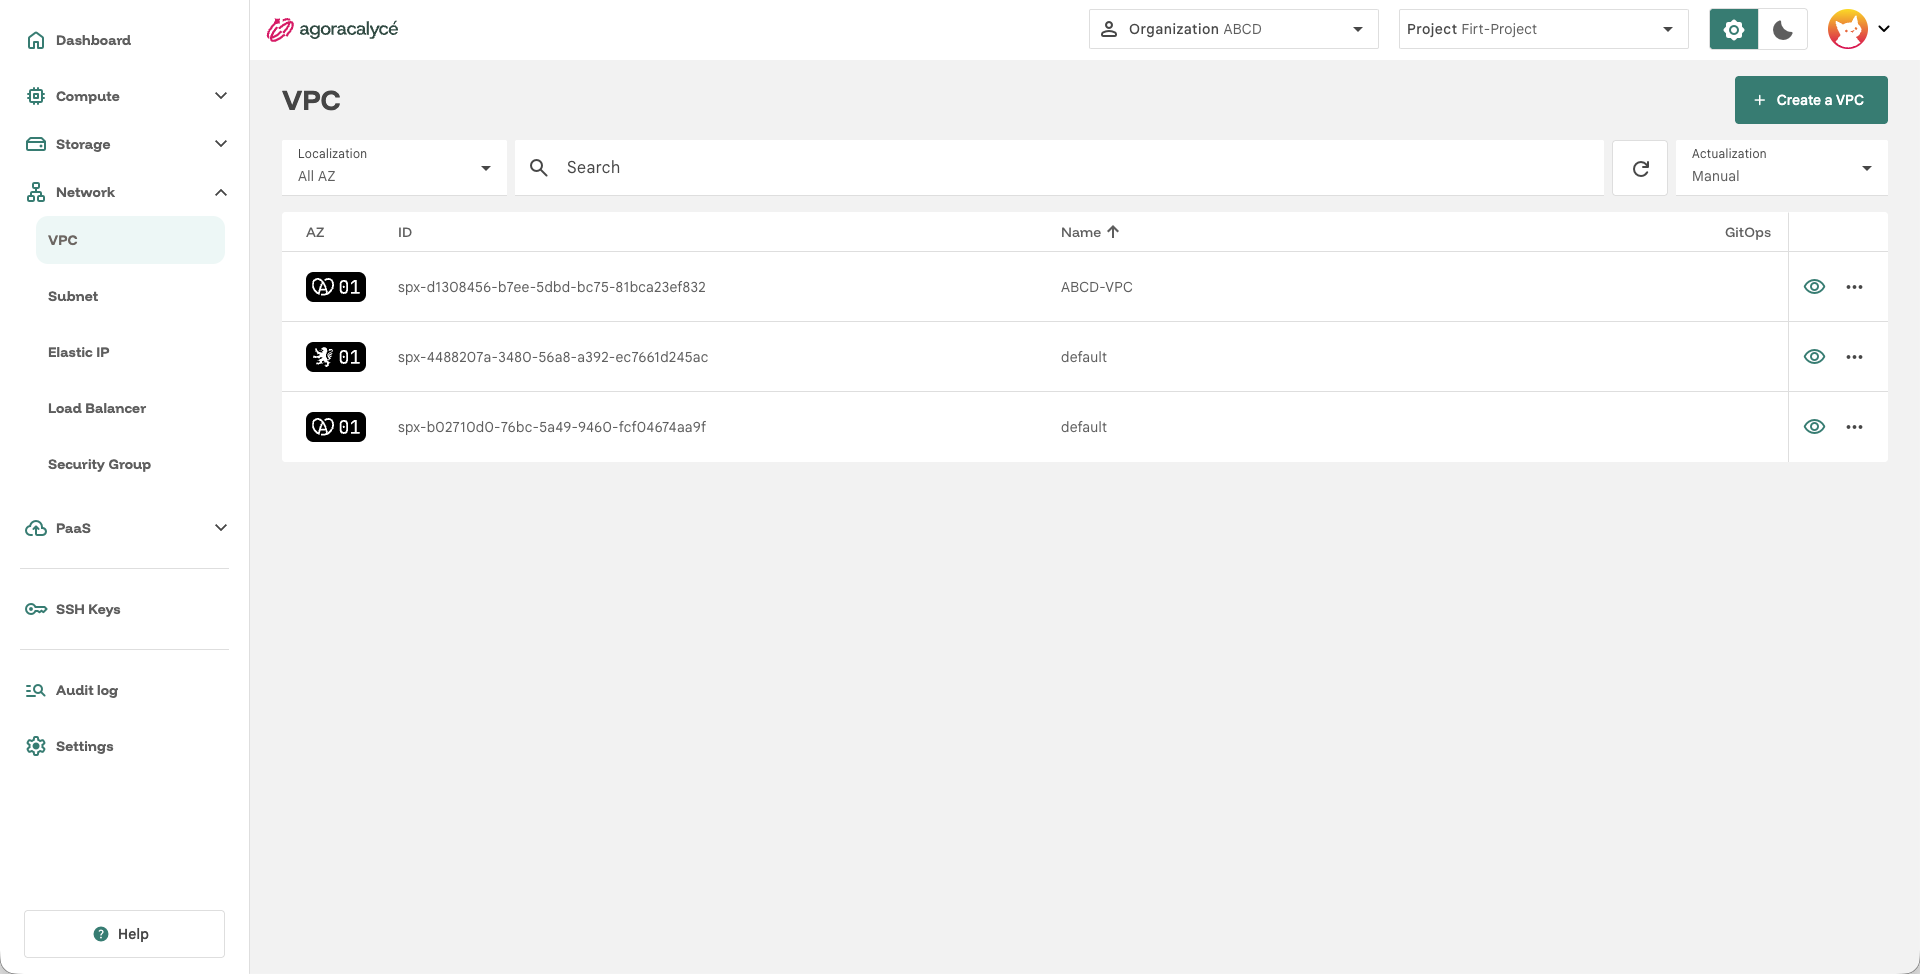Click the Help button

tap(124, 934)
